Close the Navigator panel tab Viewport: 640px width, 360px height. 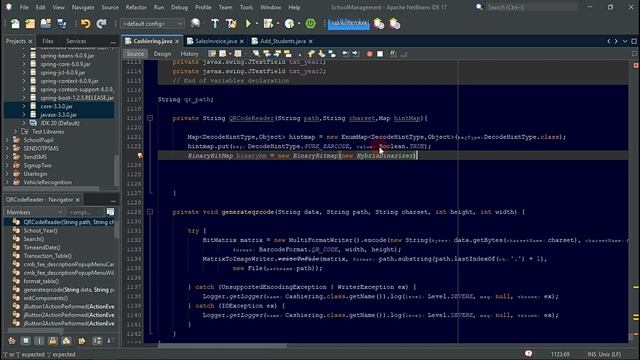[78, 200]
